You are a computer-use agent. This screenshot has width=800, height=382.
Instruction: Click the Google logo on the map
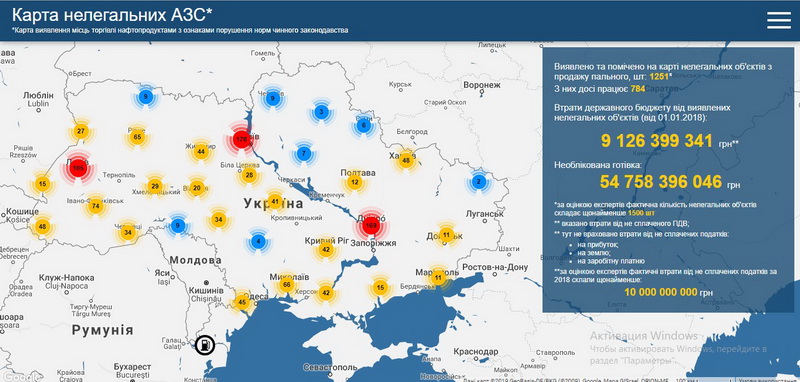pos(19,377)
